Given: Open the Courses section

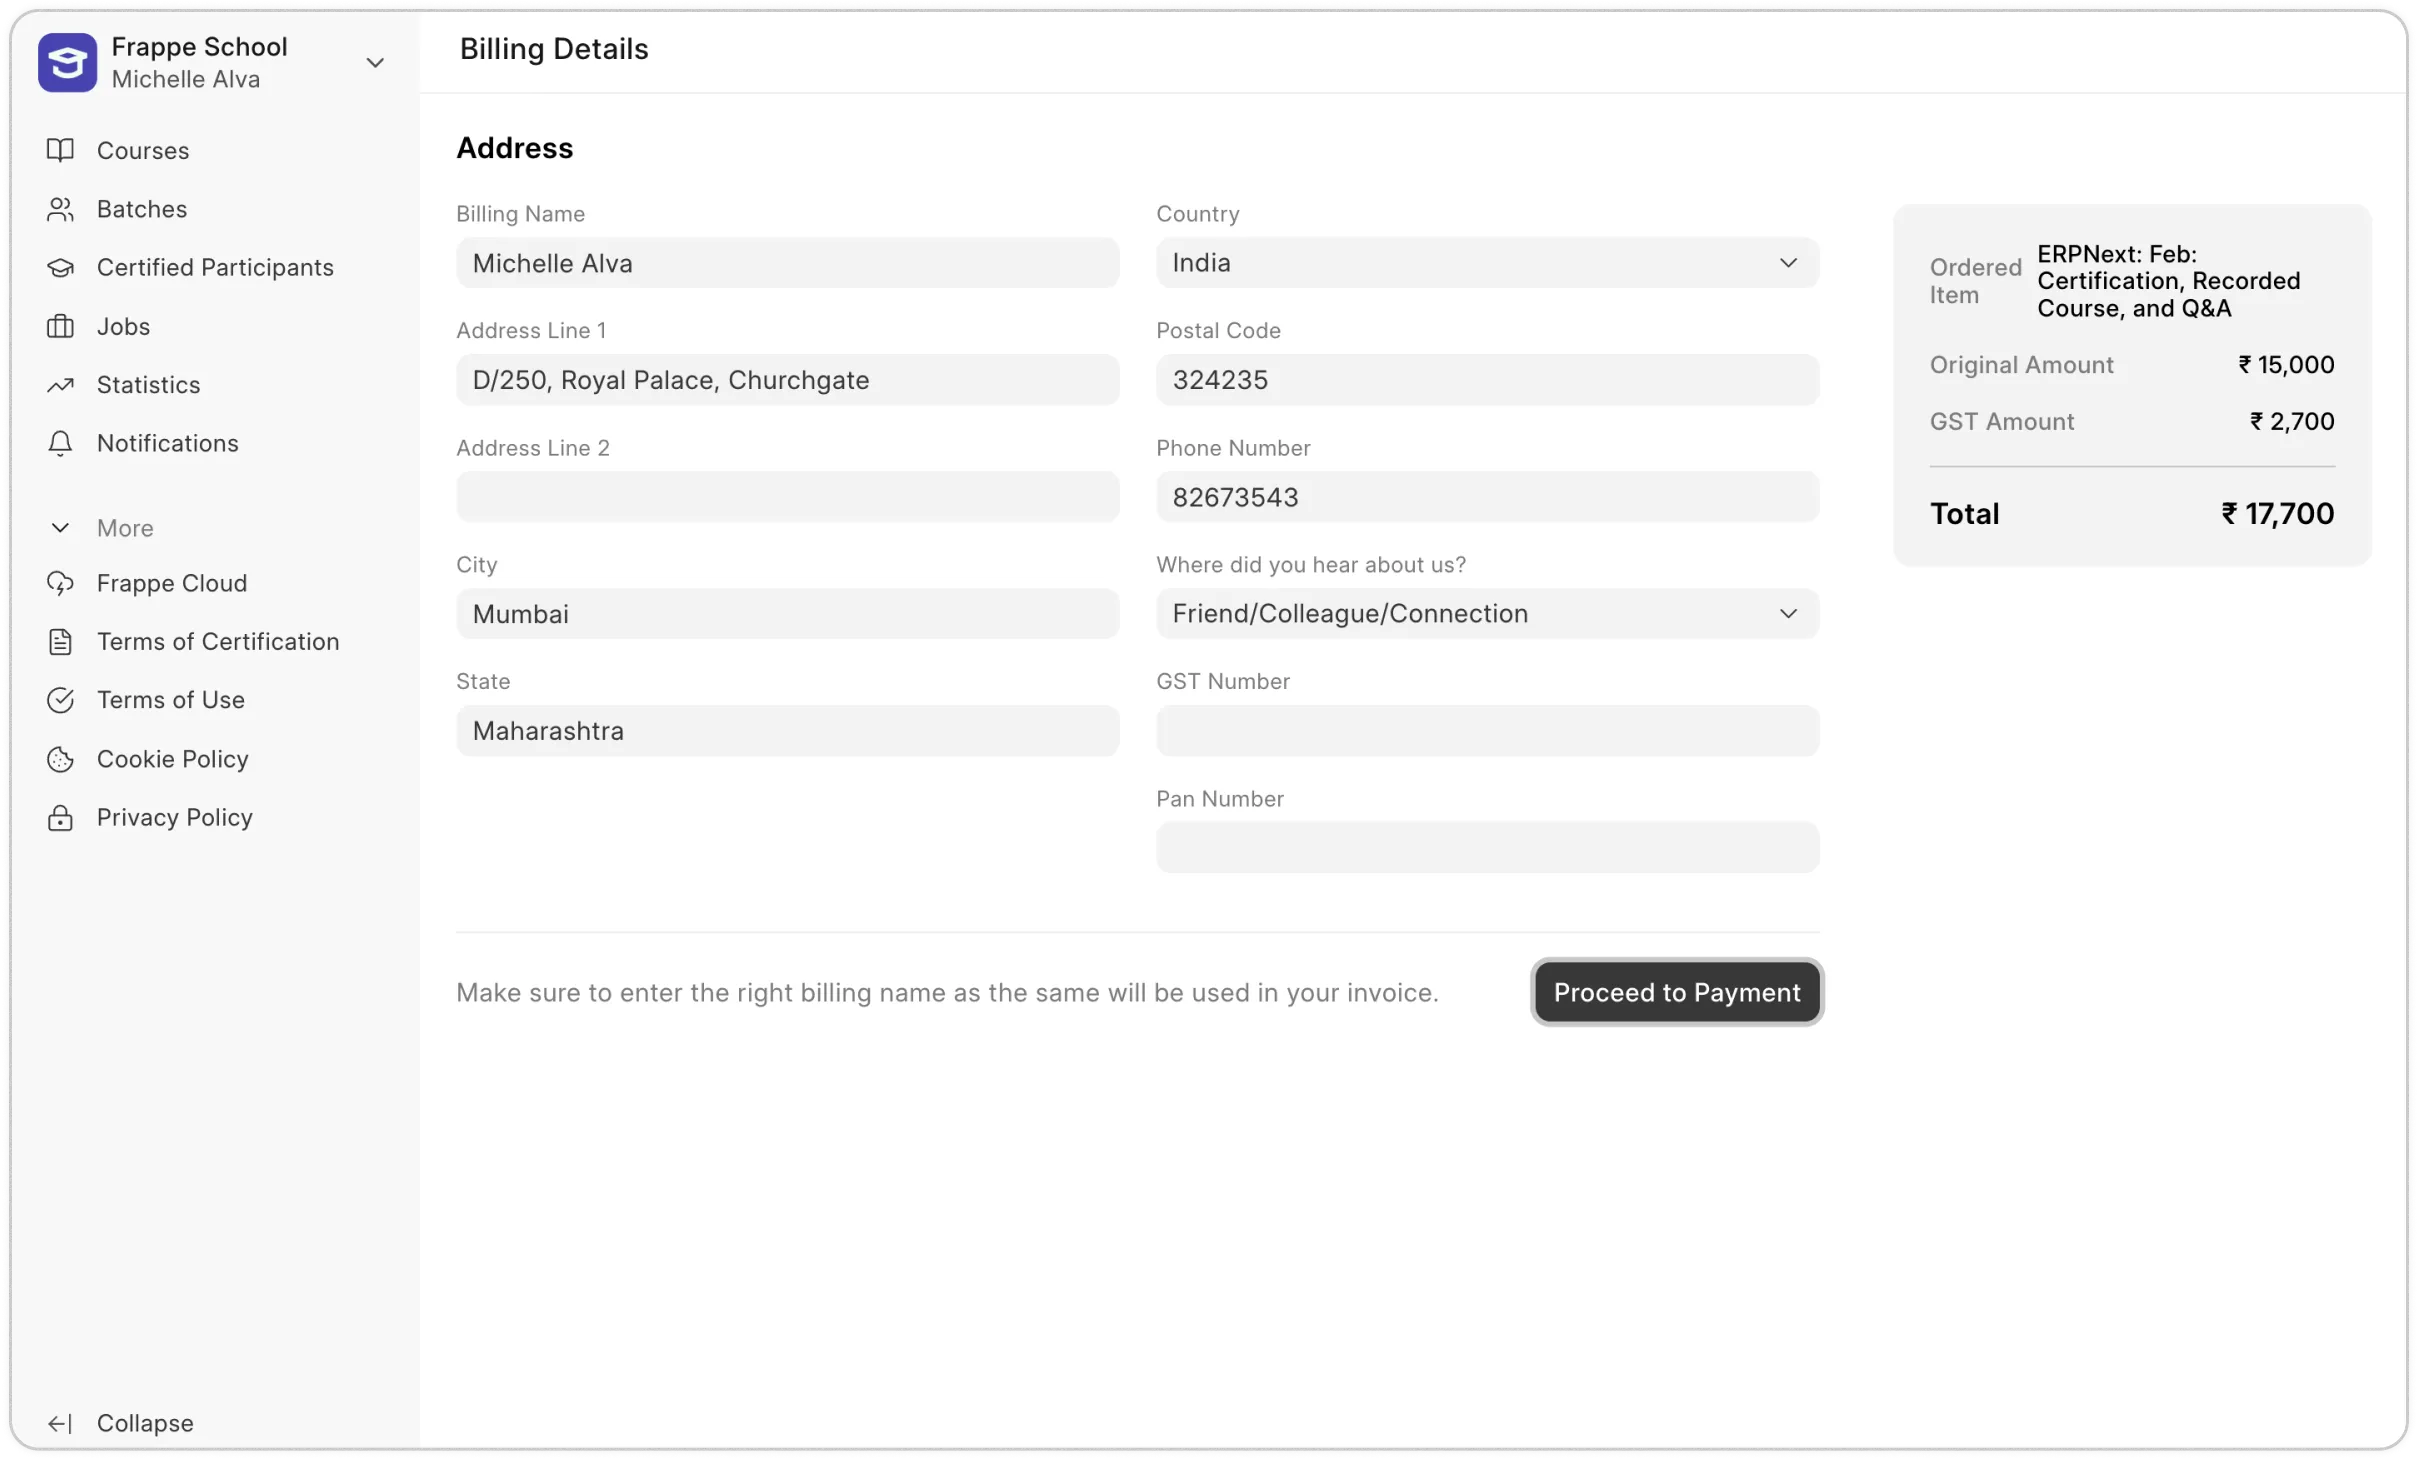Looking at the screenshot, I should [143, 150].
